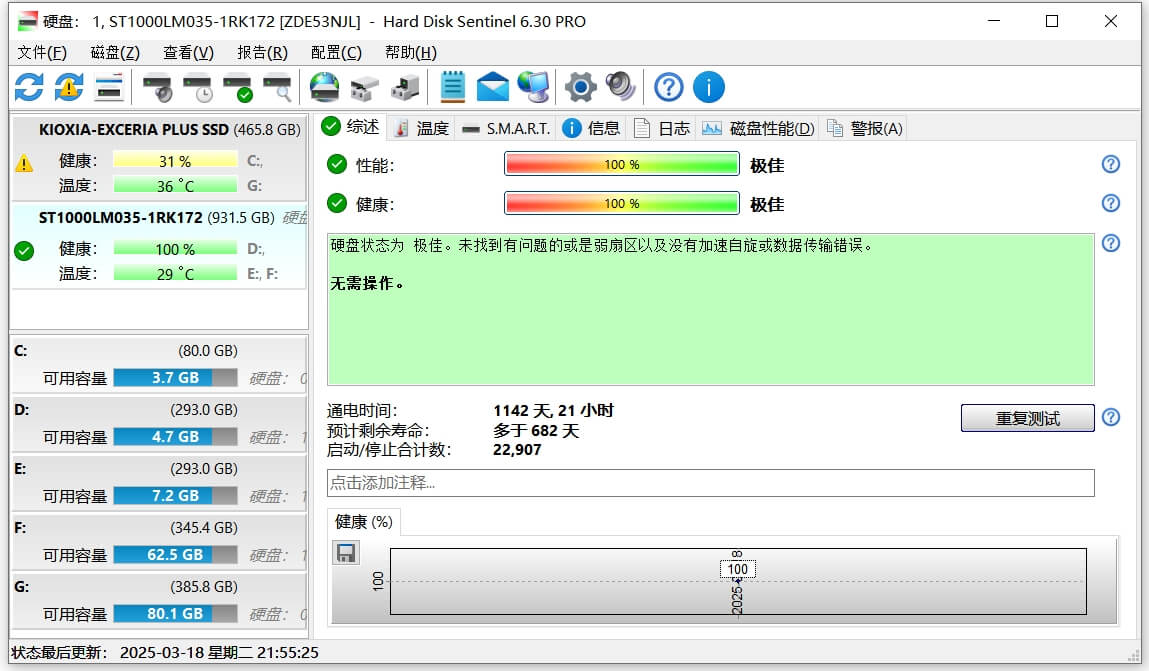Click help icon beside status text box

pos(1111,243)
